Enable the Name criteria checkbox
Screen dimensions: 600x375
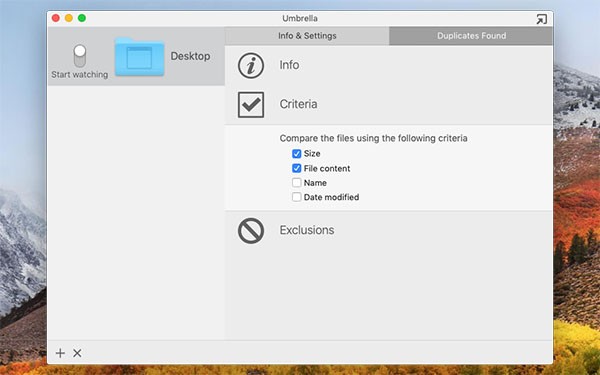pos(297,183)
